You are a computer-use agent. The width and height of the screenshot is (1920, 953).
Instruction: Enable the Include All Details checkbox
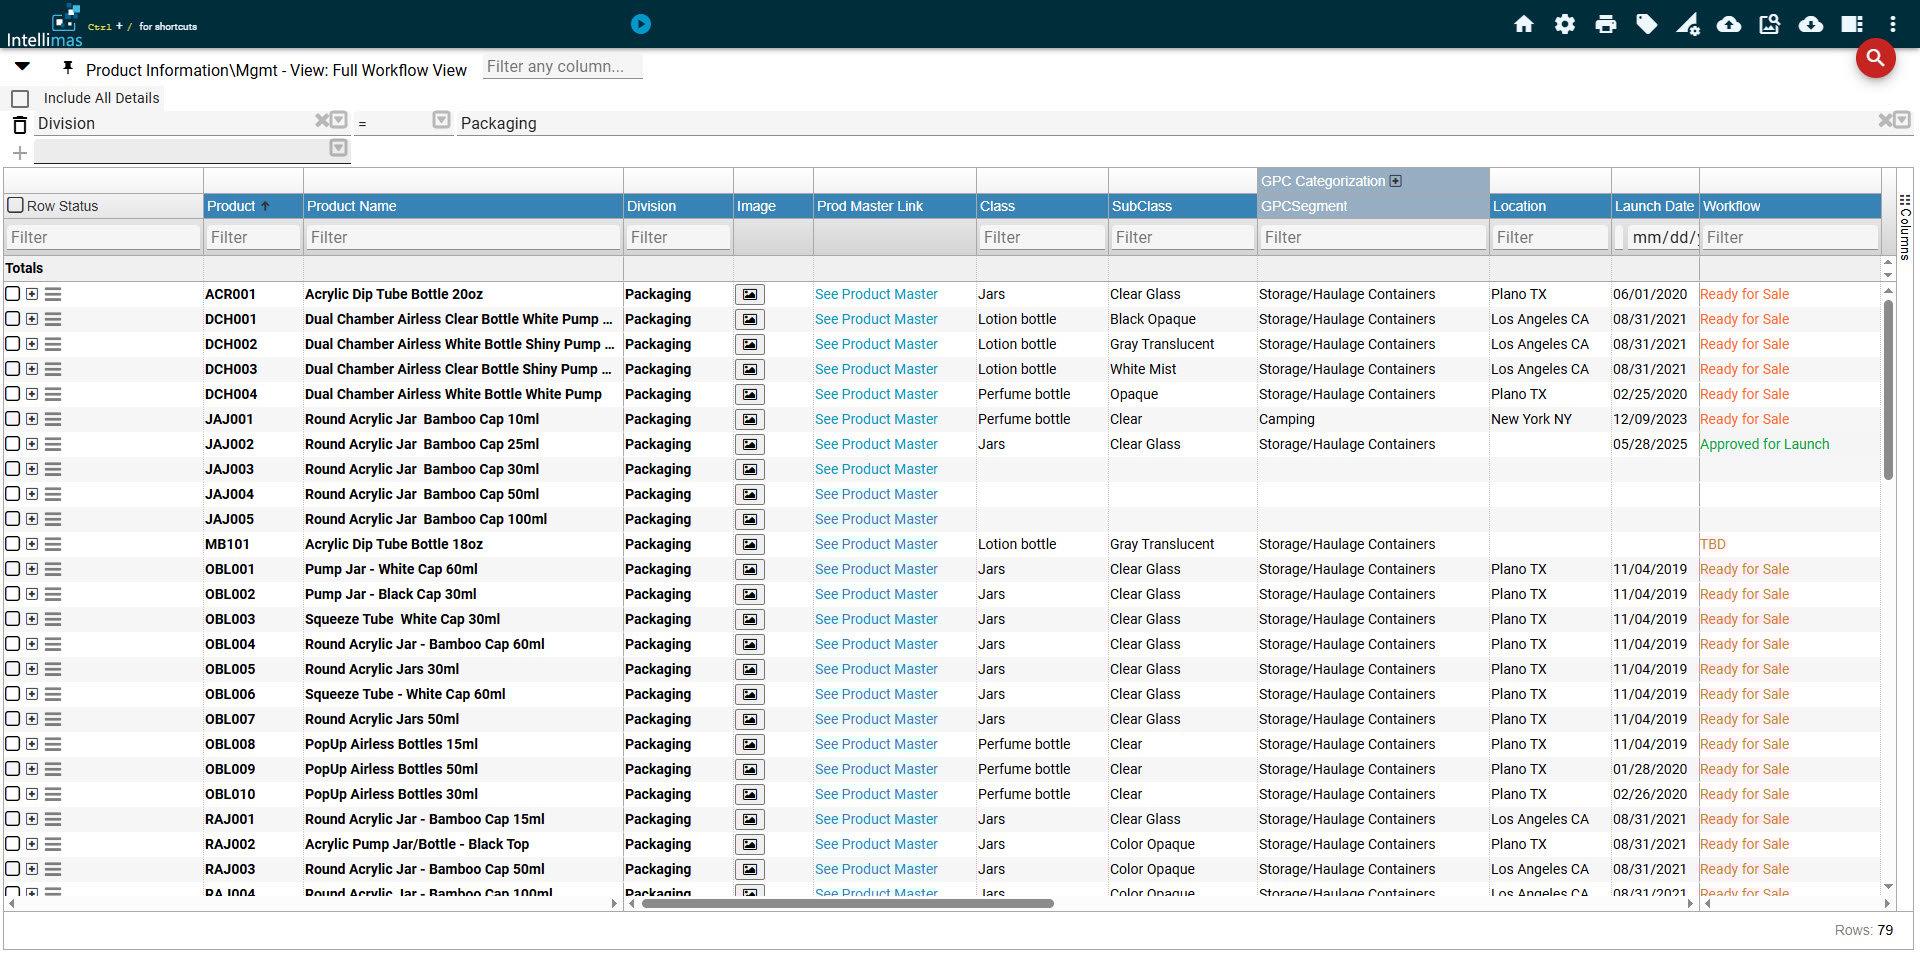point(20,99)
